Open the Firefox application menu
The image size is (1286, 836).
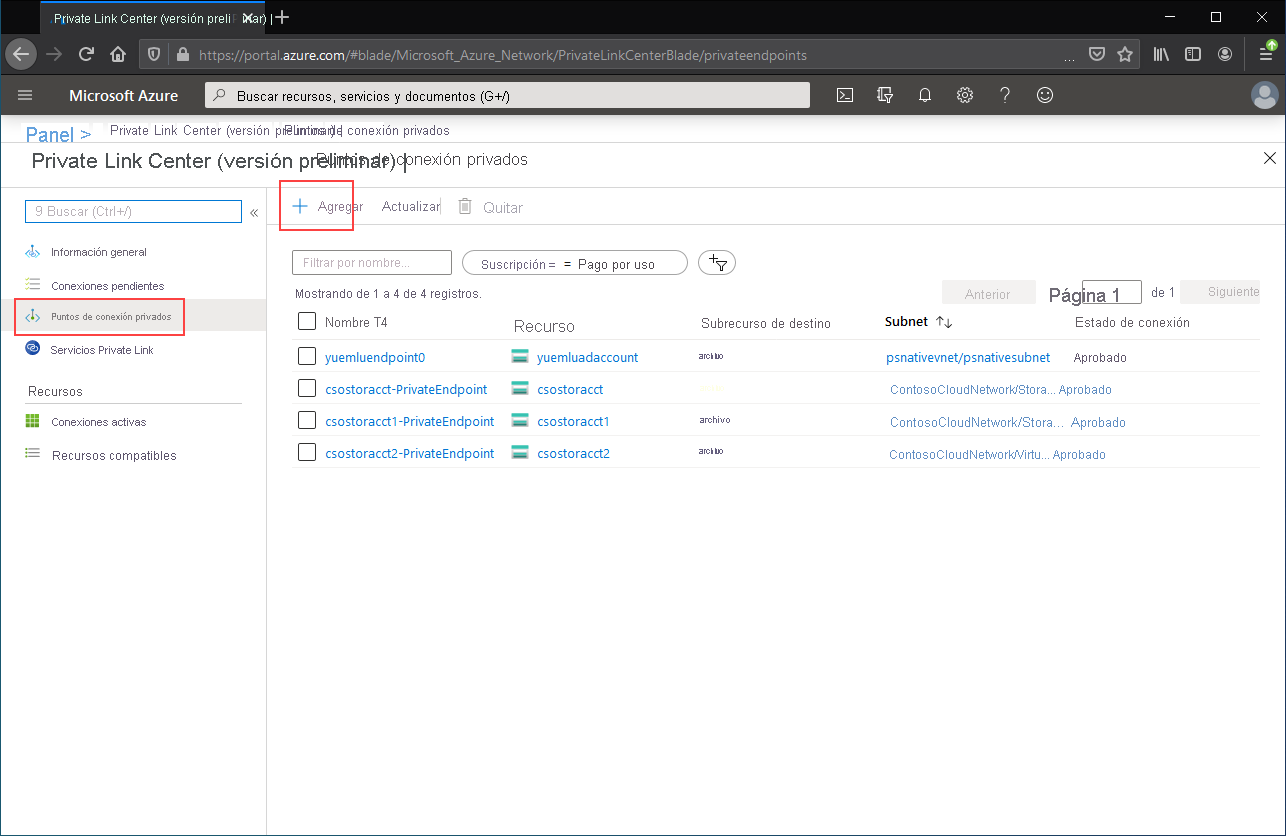pyautogui.click(x=1266, y=54)
